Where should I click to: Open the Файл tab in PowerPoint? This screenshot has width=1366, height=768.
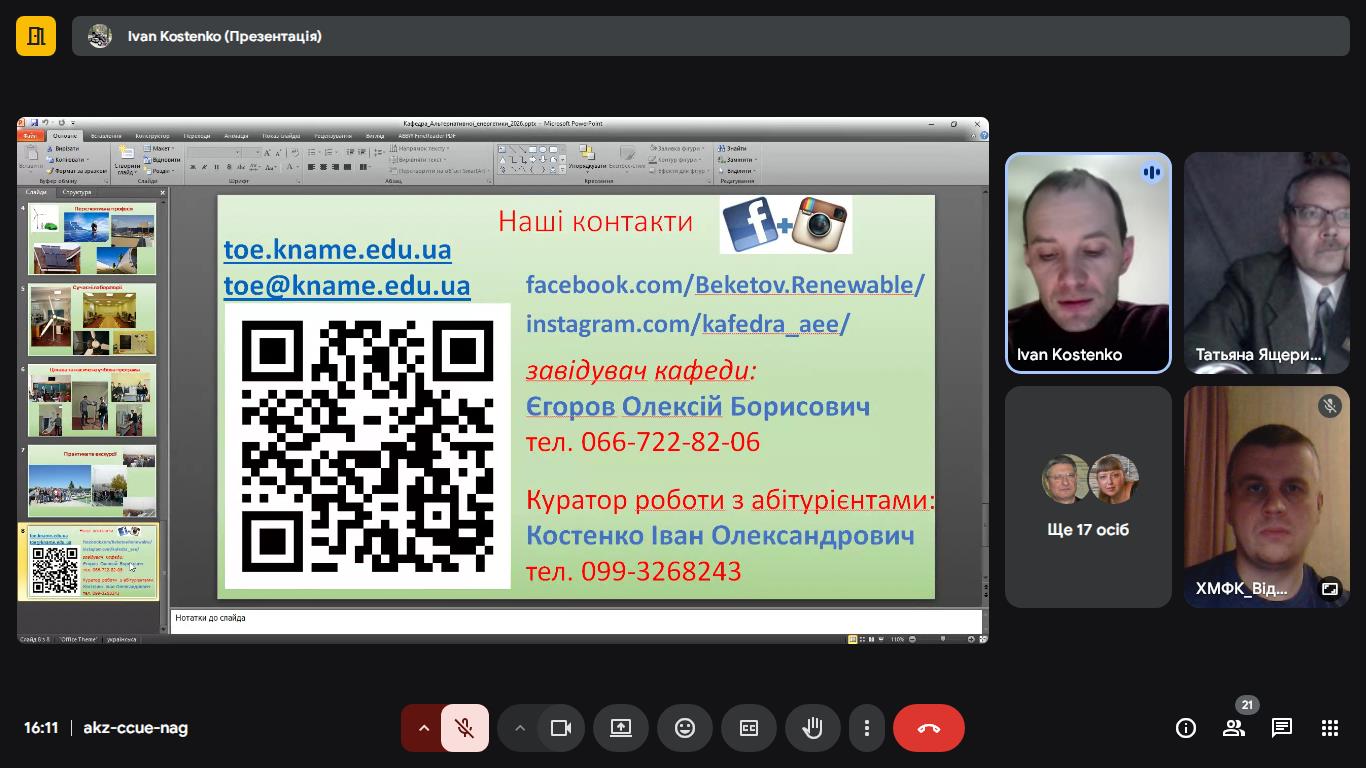30,136
